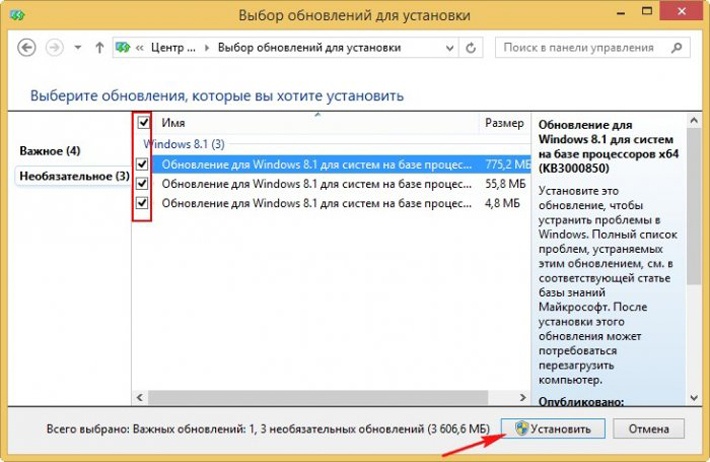Screen dimensions: 710x462
Task: Close the update selection window
Action: [x=682, y=12]
